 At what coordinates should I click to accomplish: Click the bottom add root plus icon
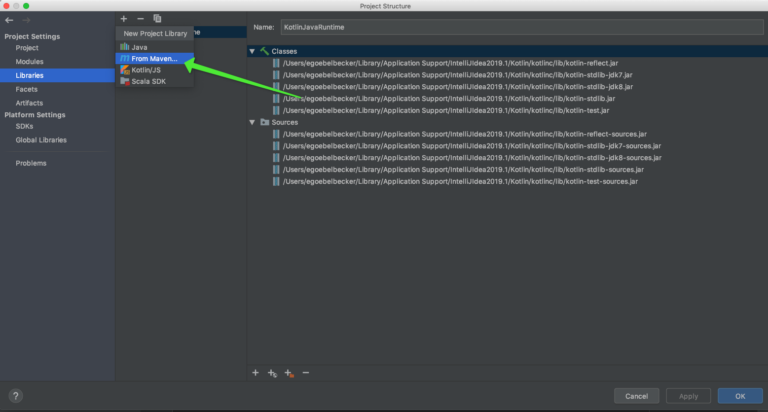coord(255,372)
